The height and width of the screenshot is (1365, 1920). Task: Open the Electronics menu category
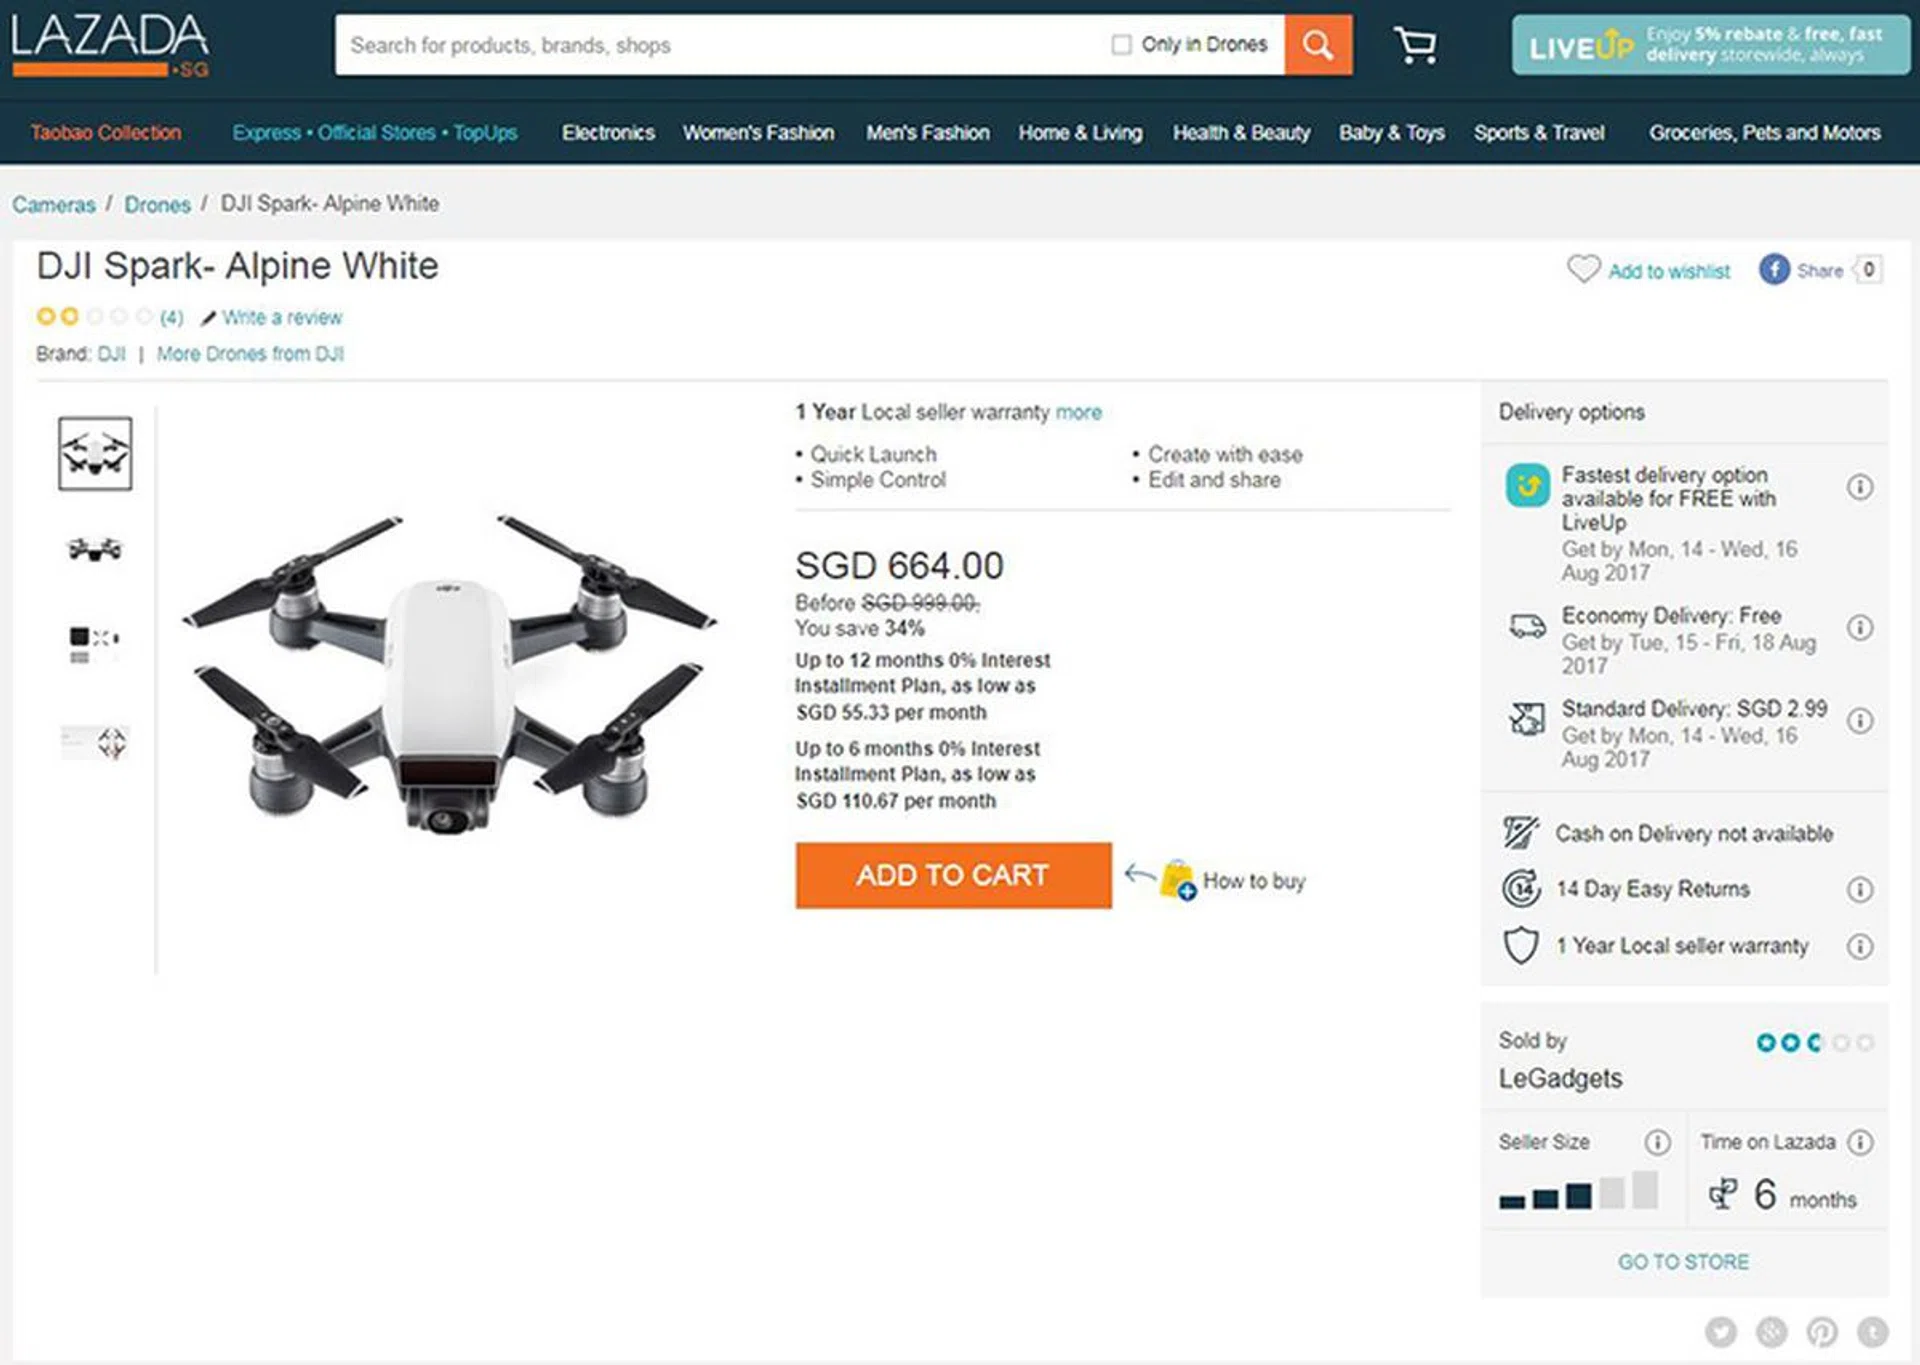tap(608, 133)
